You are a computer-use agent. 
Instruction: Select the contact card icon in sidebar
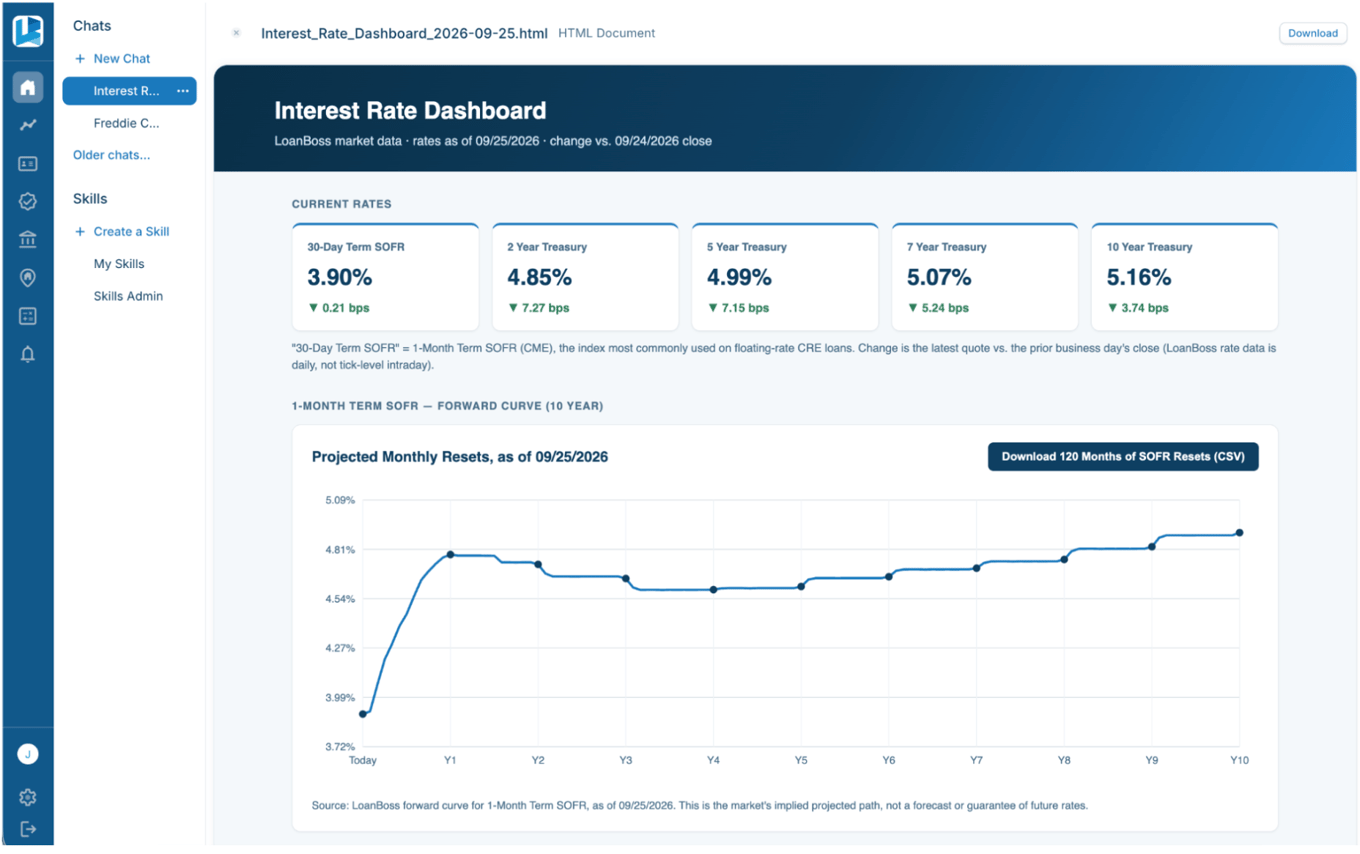point(28,164)
